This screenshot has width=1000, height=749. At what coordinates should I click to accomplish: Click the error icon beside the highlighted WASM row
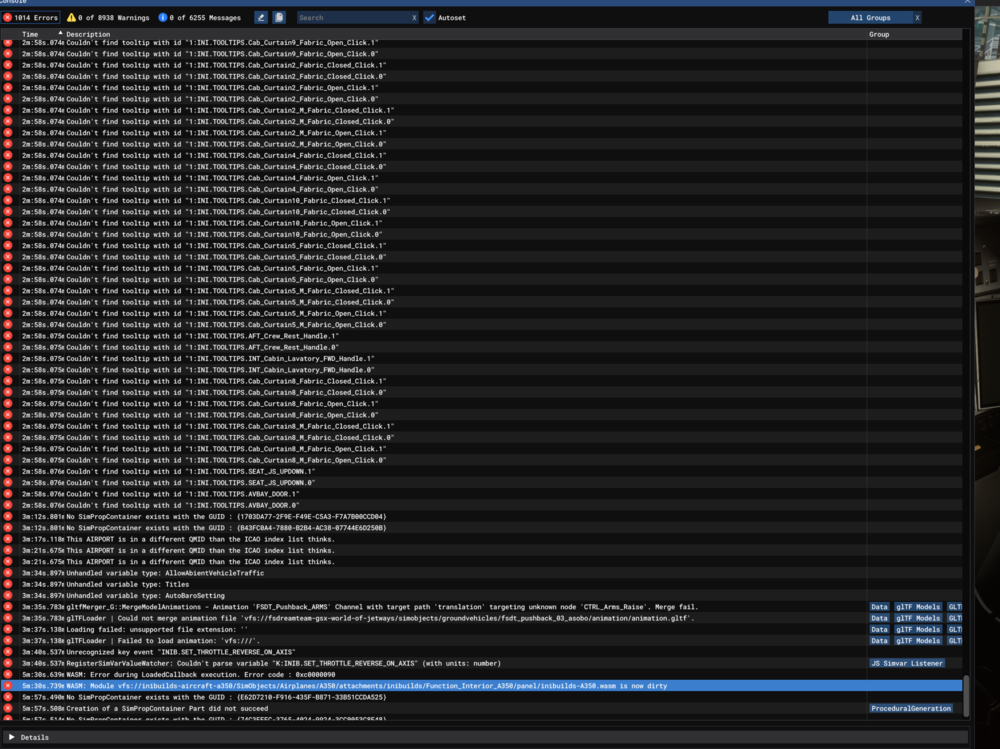[7, 686]
